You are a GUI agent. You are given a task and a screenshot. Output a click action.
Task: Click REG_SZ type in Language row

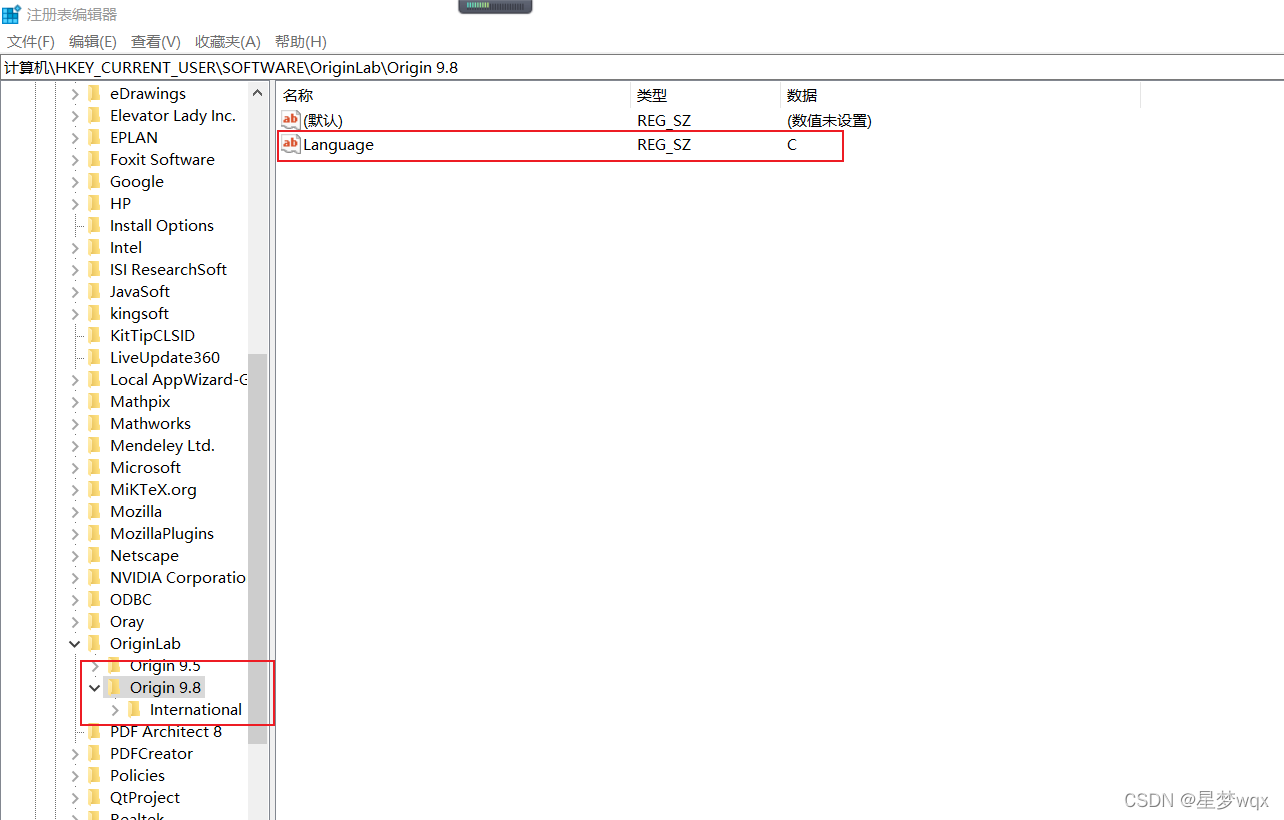(664, 145)
